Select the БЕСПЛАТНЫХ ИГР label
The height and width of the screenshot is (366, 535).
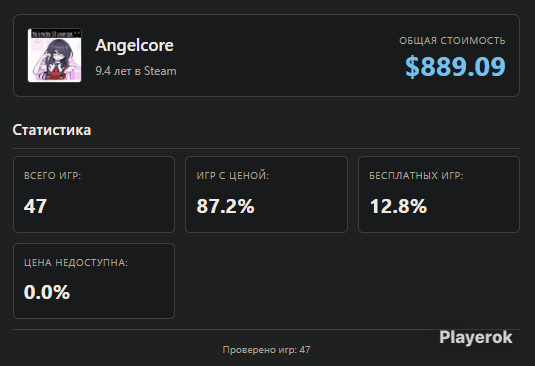point(416,175)
